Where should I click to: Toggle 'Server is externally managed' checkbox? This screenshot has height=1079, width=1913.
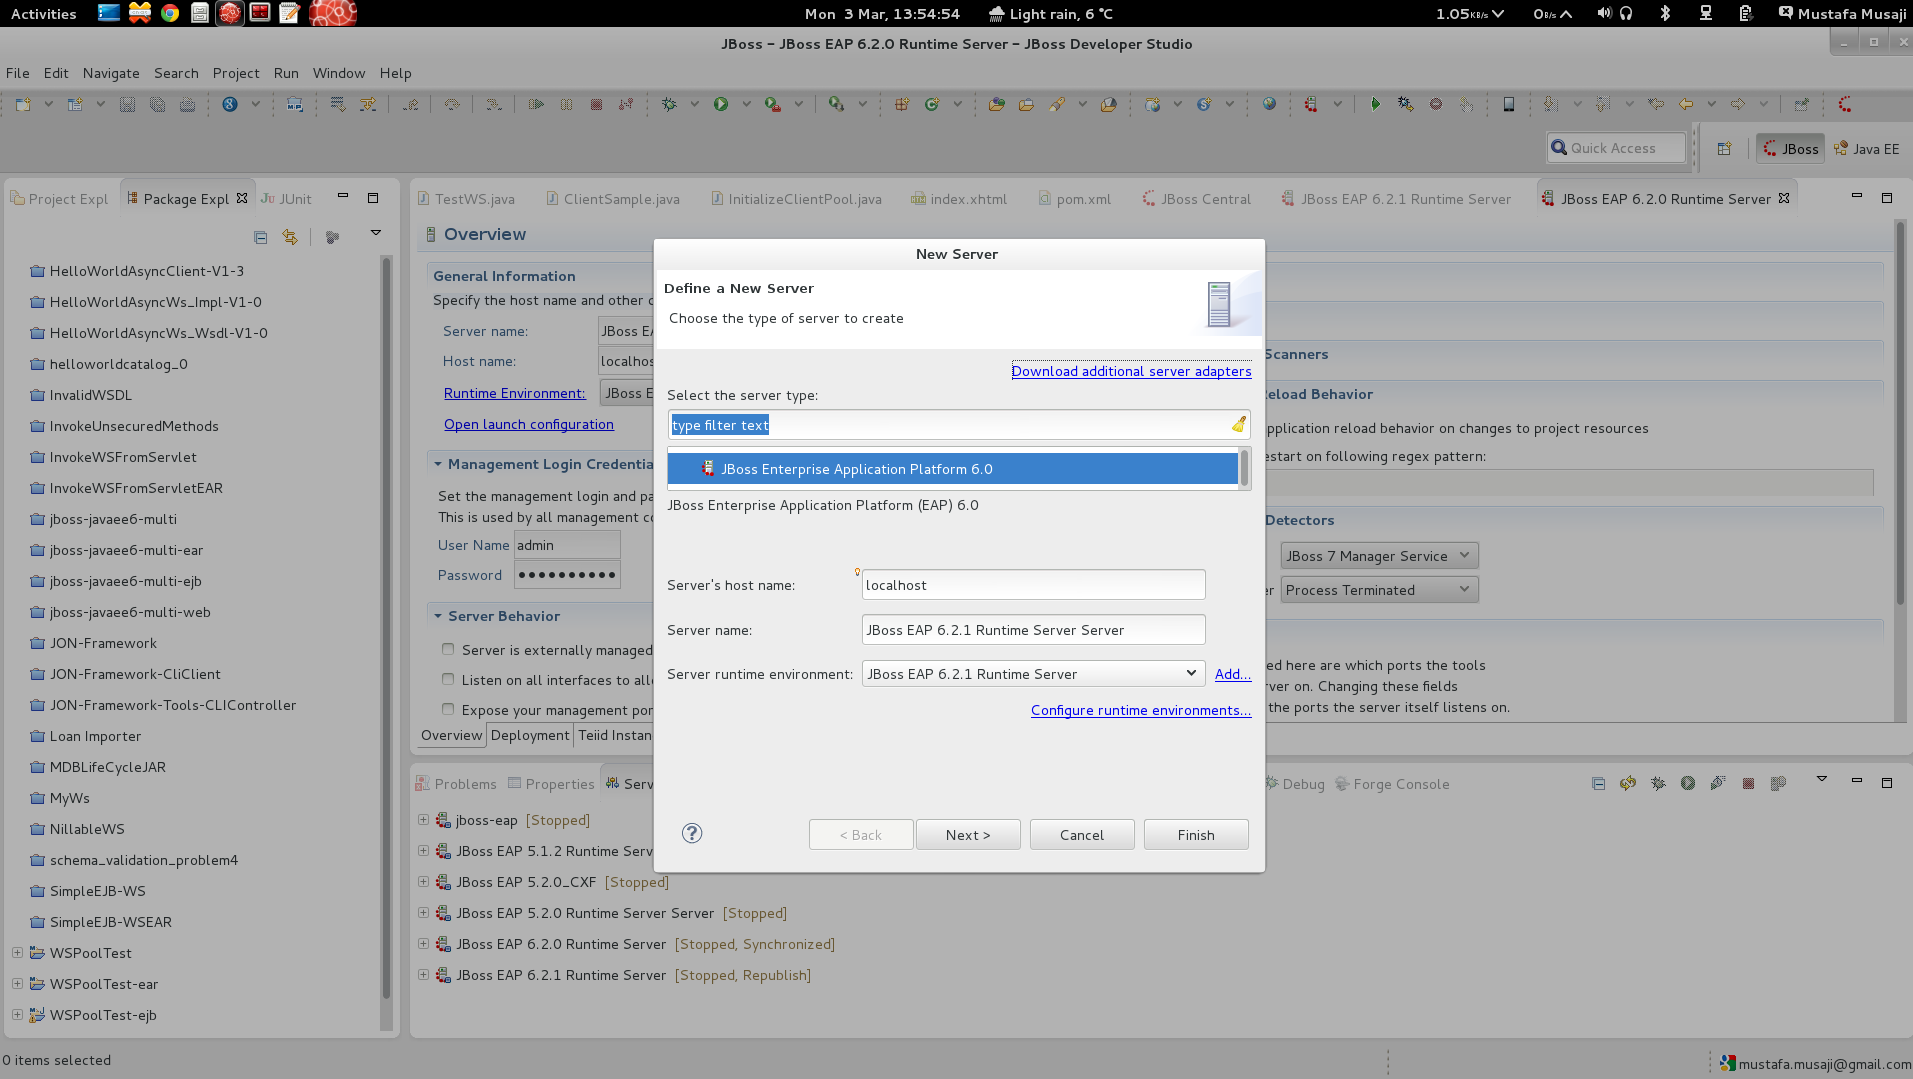click(448, 650)
